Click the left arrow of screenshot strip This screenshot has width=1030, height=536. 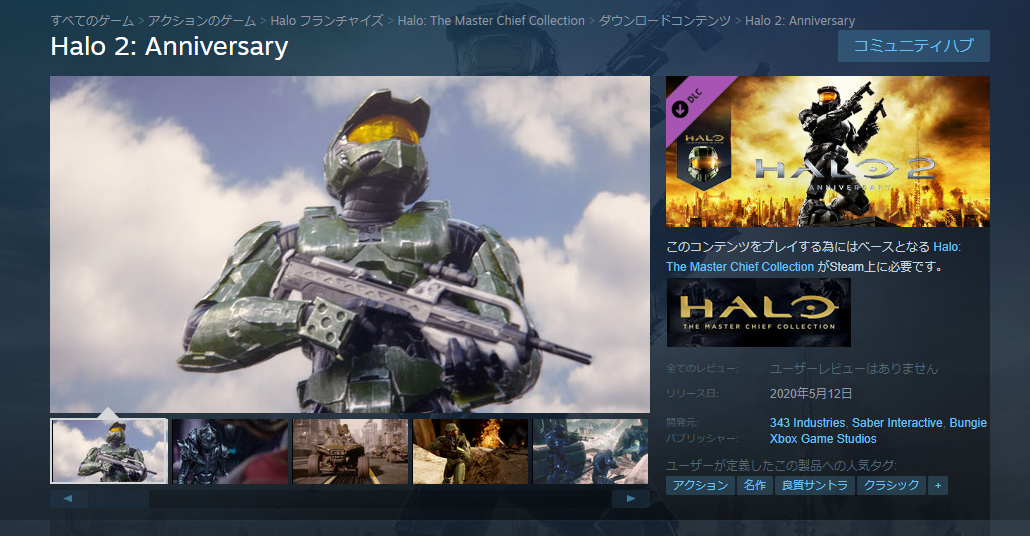click(68, 499)
